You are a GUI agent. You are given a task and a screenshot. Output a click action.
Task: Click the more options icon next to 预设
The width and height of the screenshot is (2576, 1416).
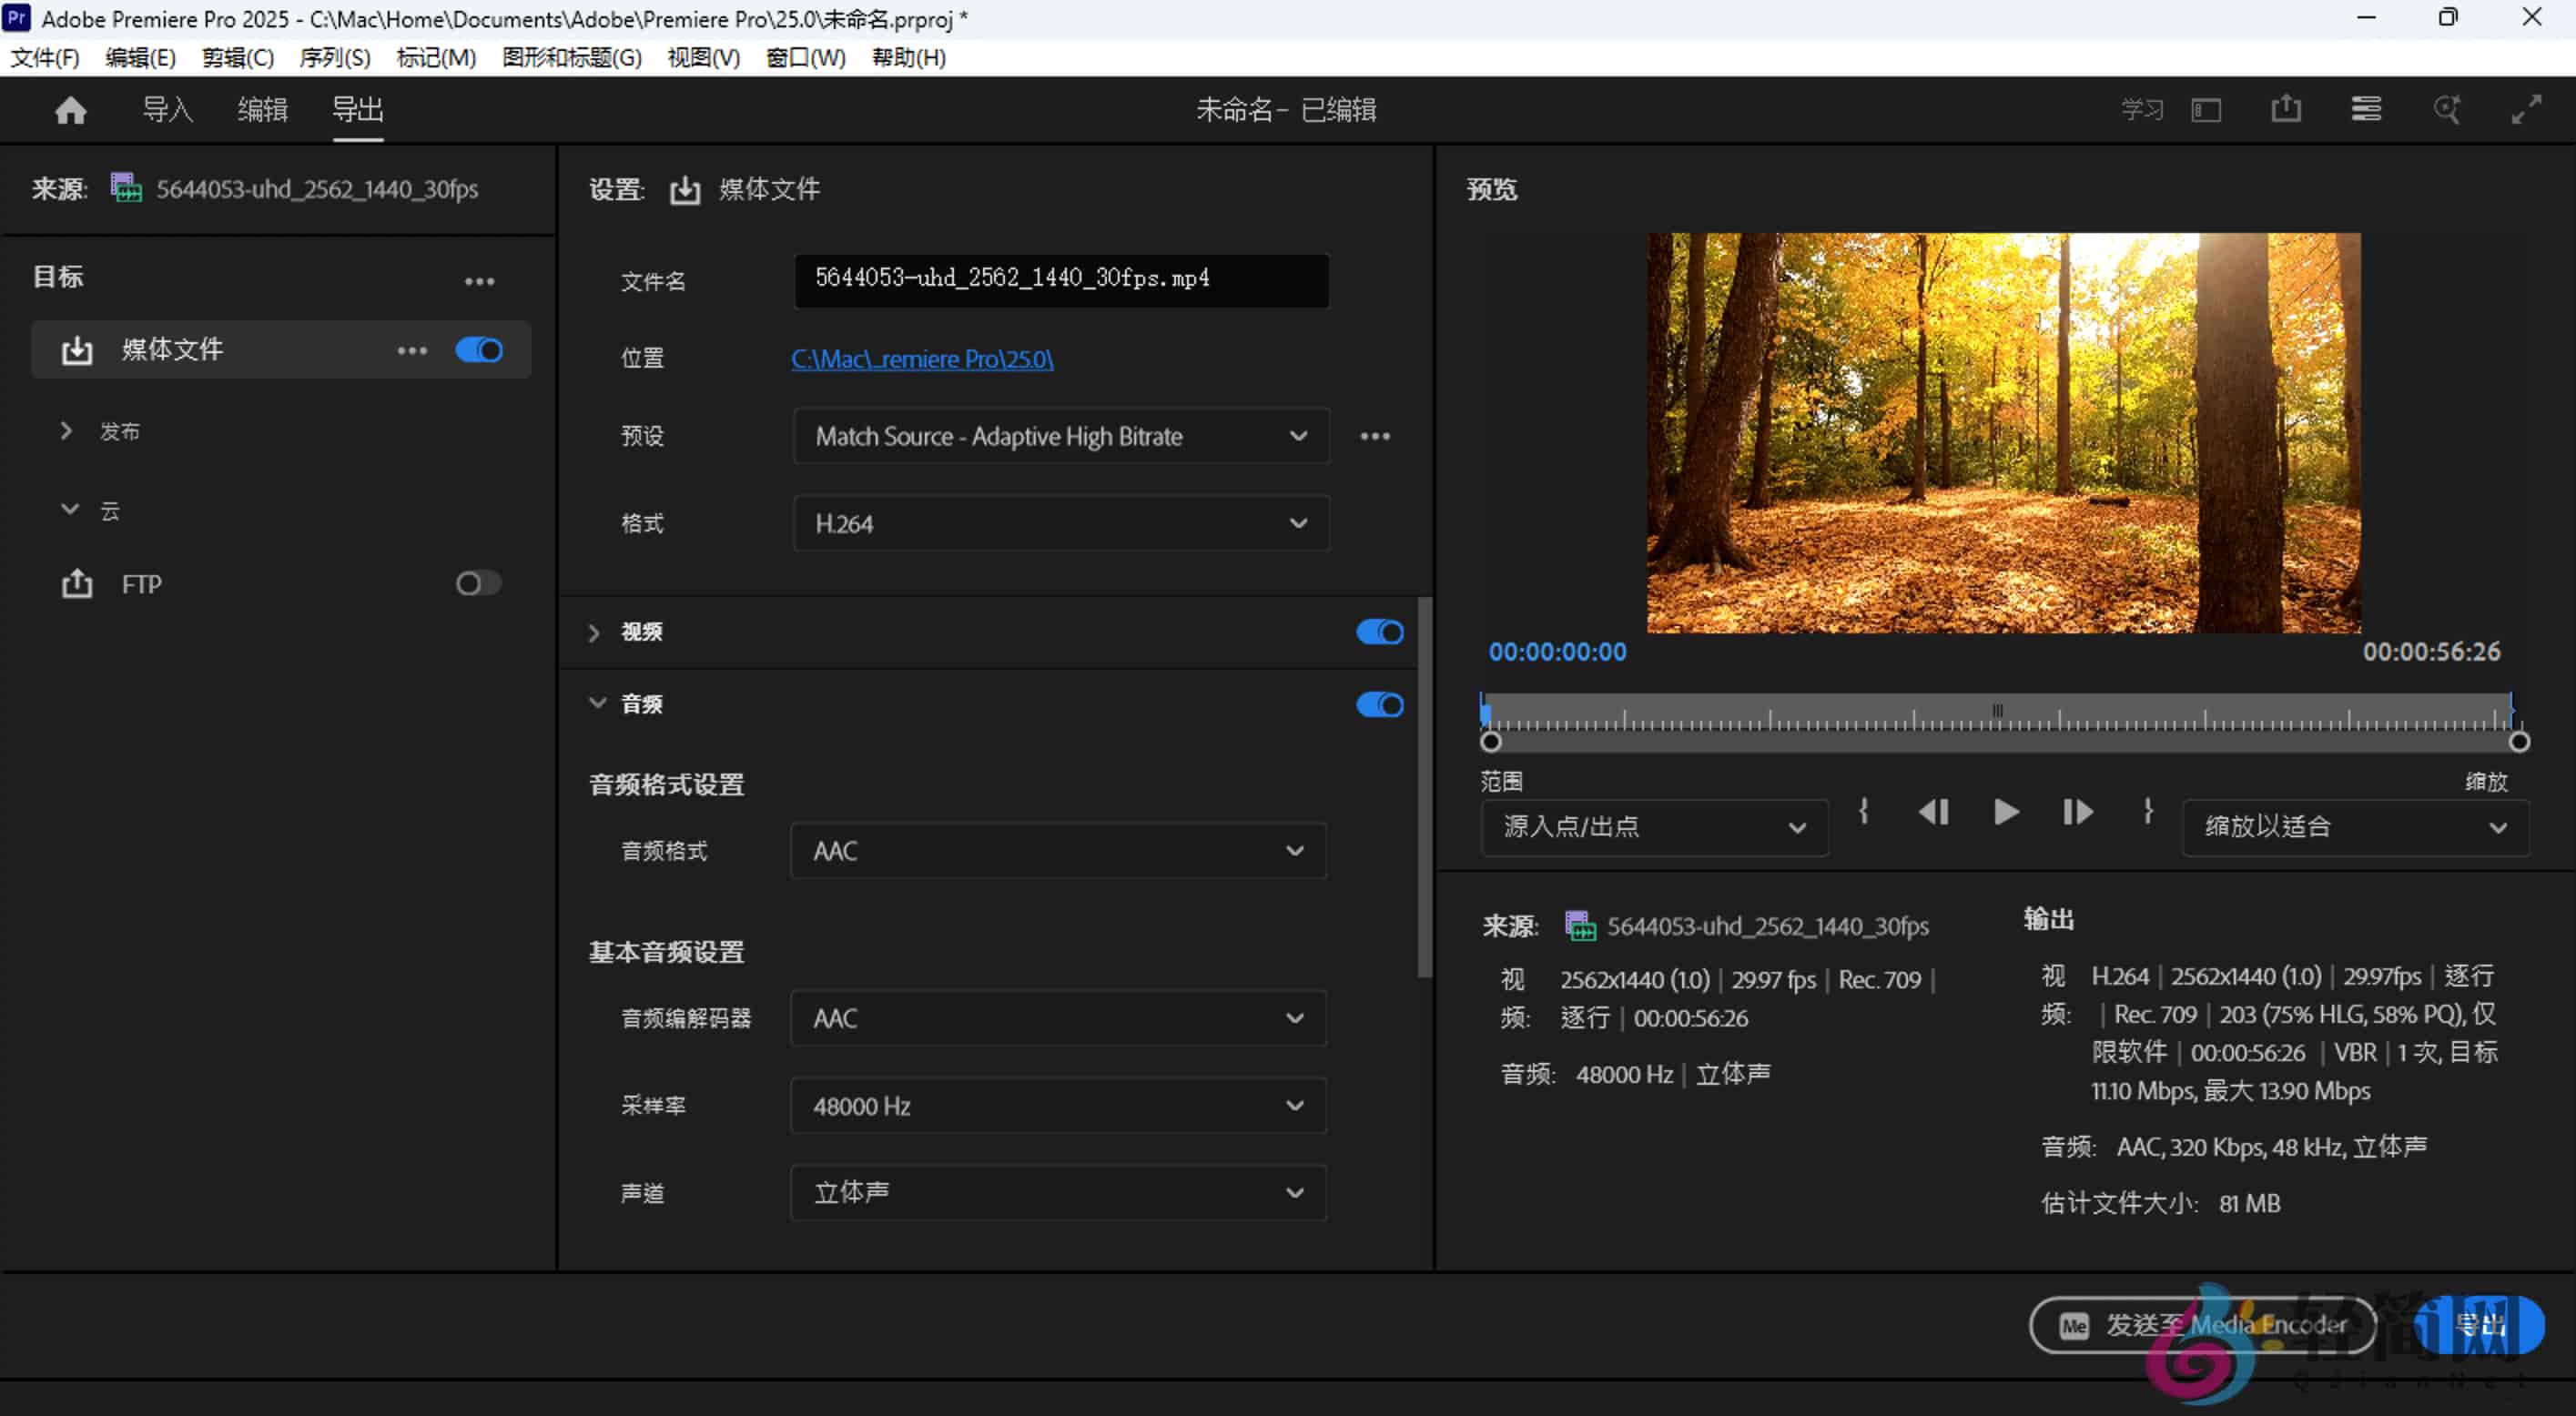point(1376,436)
